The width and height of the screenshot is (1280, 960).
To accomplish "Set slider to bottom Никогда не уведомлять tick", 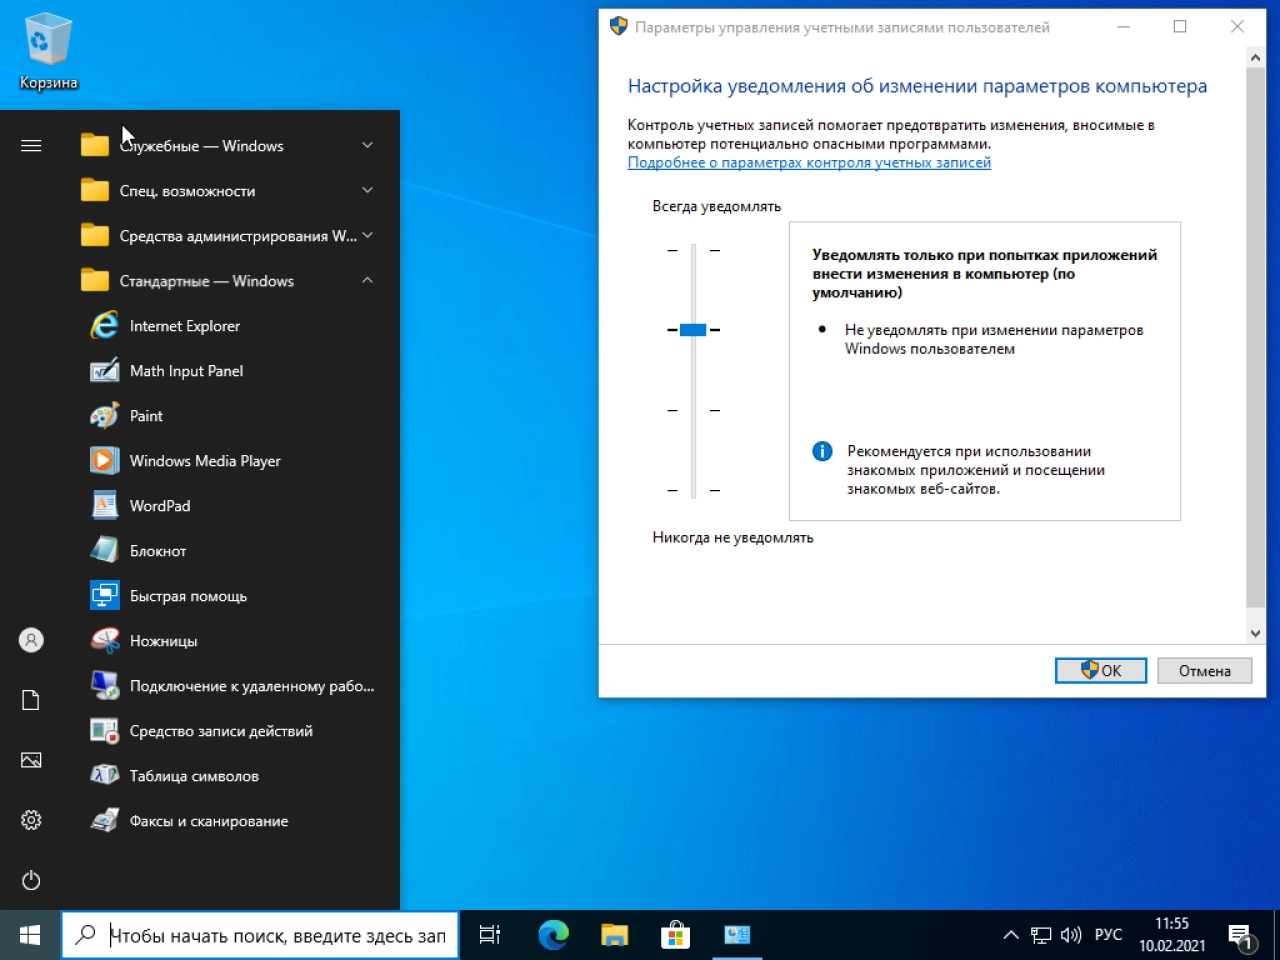I will click(x=693, y=491).
